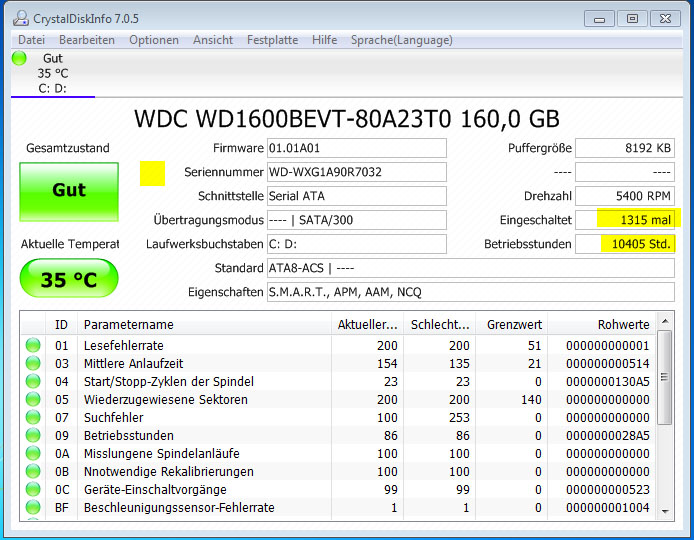Click the Grenzwert column header
The image size is (694, 540).
coord(512,324)
